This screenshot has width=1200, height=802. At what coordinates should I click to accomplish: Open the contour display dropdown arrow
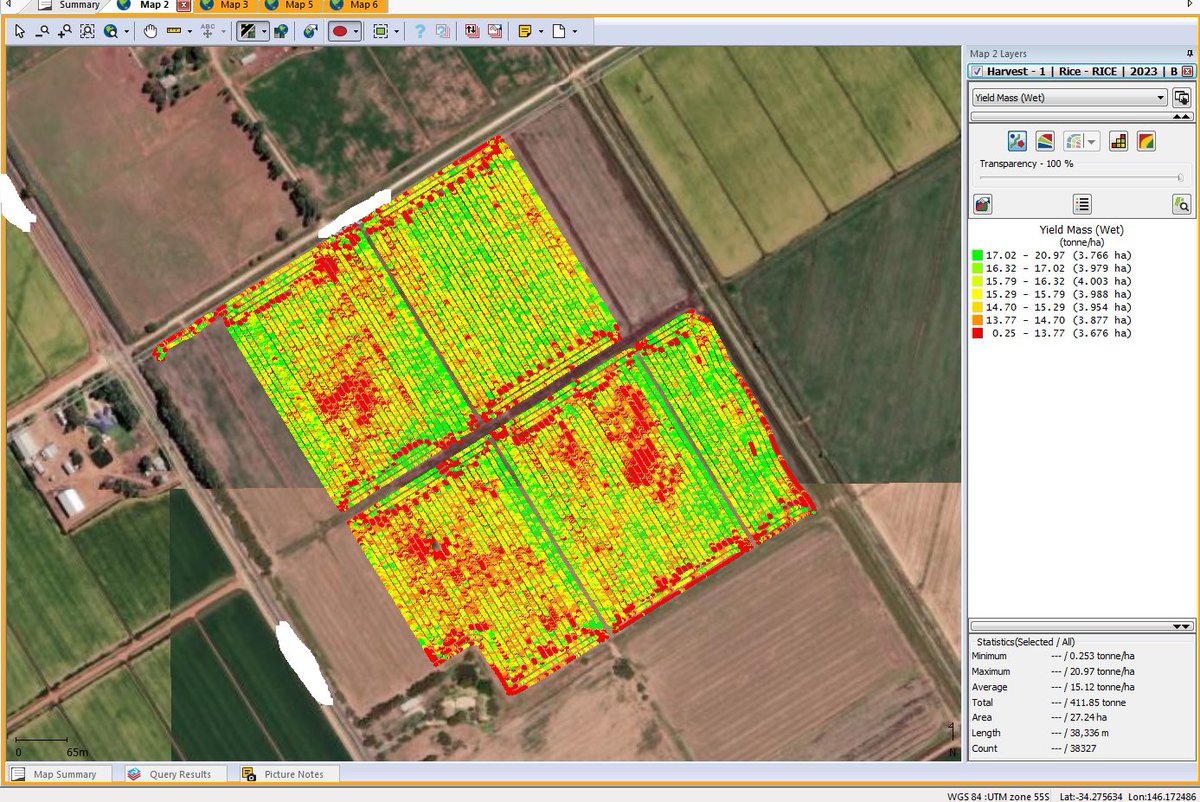tap(1092, 142)
